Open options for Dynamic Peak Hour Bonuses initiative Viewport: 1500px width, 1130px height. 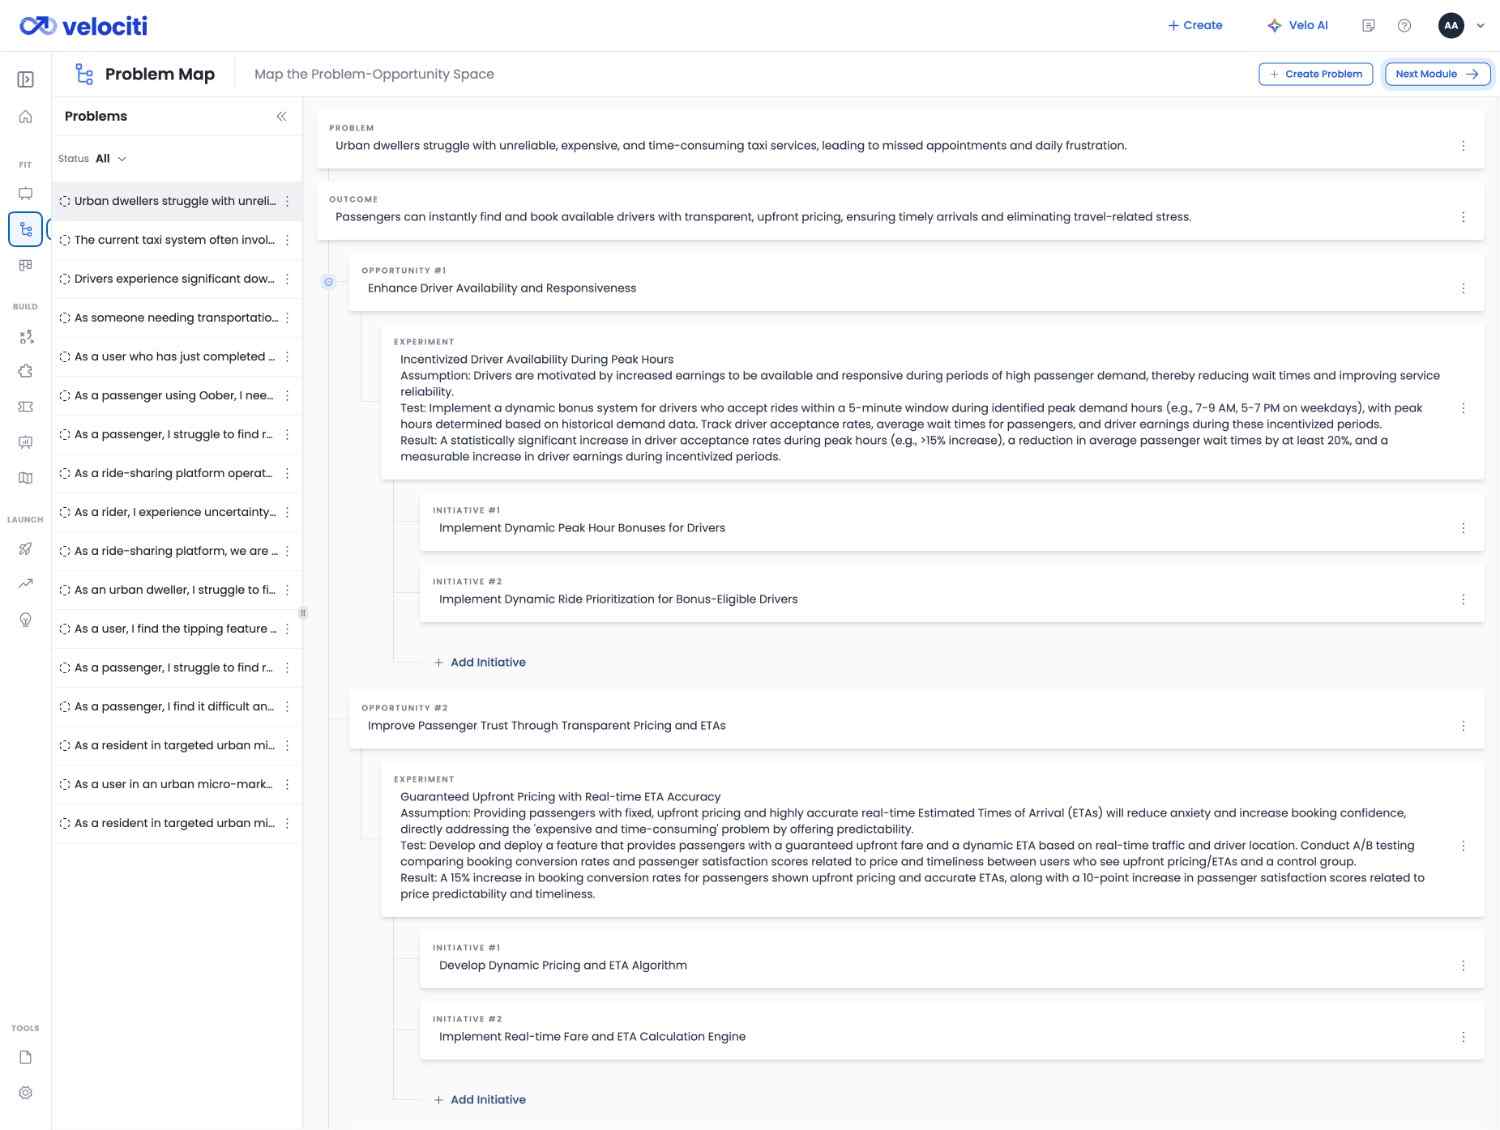(1463, 528)
